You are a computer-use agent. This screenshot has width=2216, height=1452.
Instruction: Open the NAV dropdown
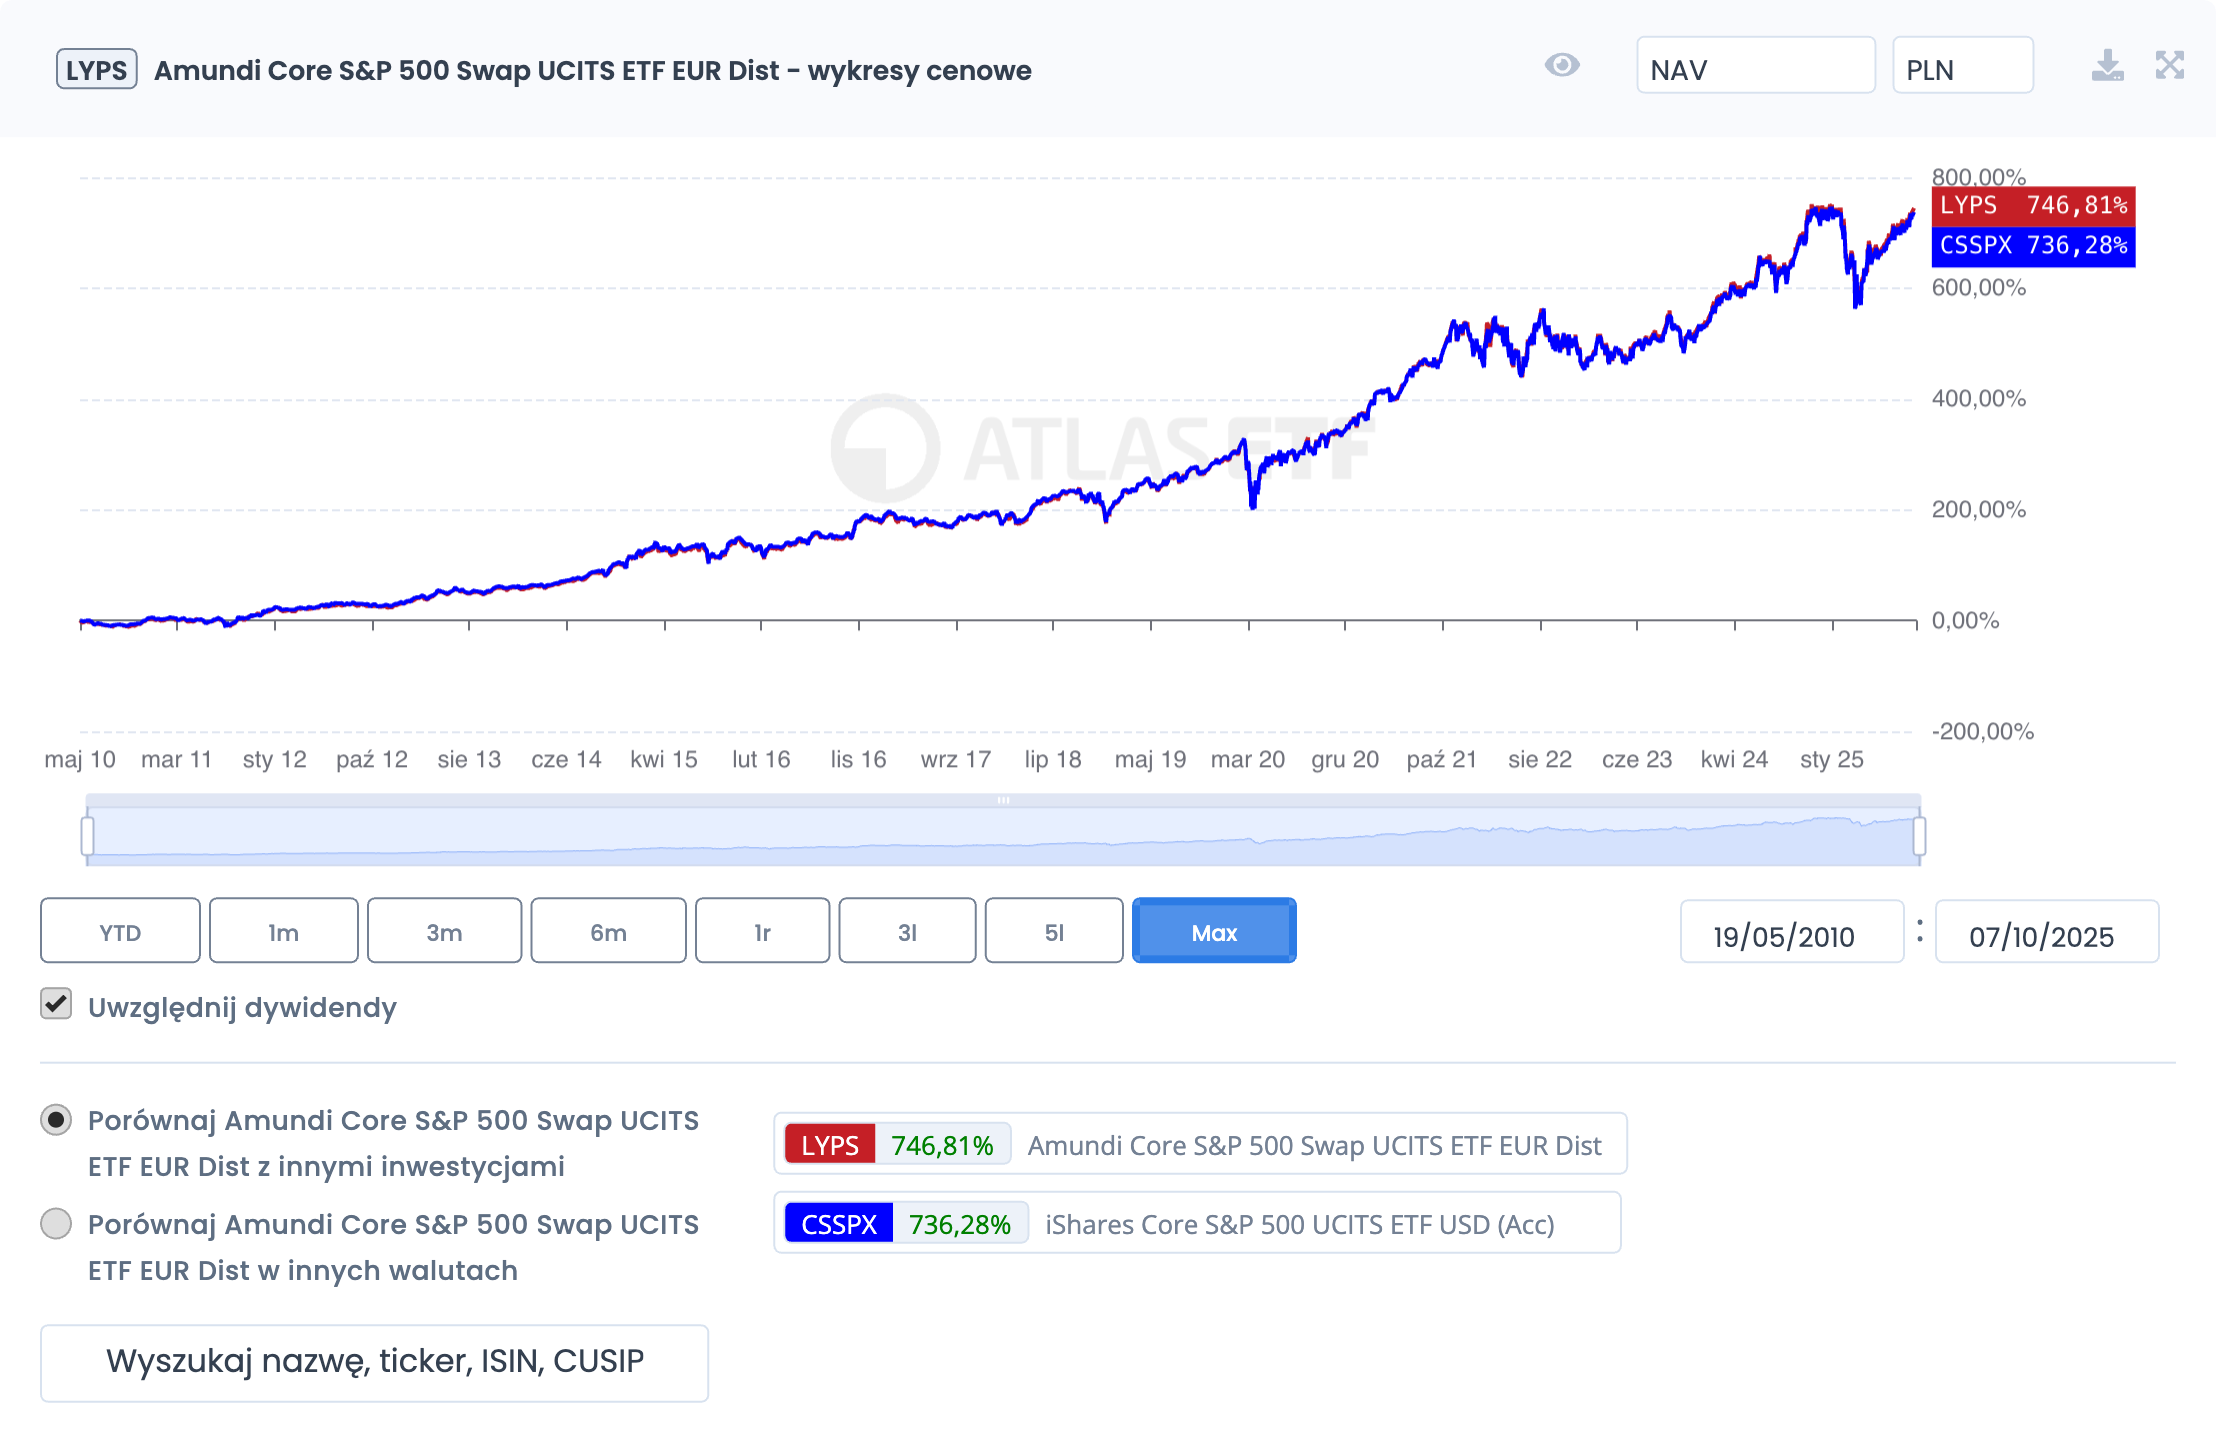(1755, 66)
